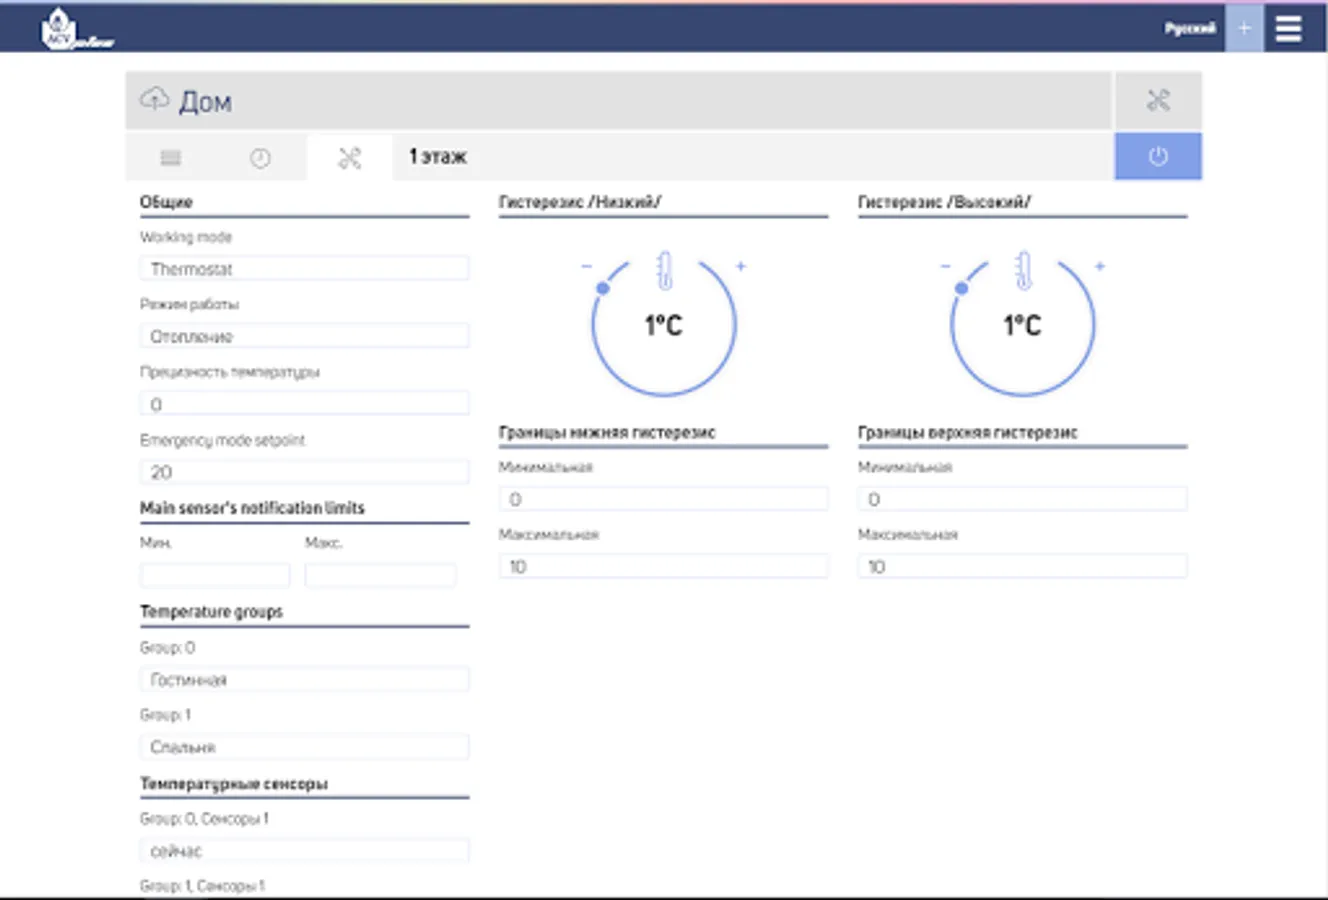Click the Emergency mode setpoint field
1328x900 pixels.
click(304, 472)
